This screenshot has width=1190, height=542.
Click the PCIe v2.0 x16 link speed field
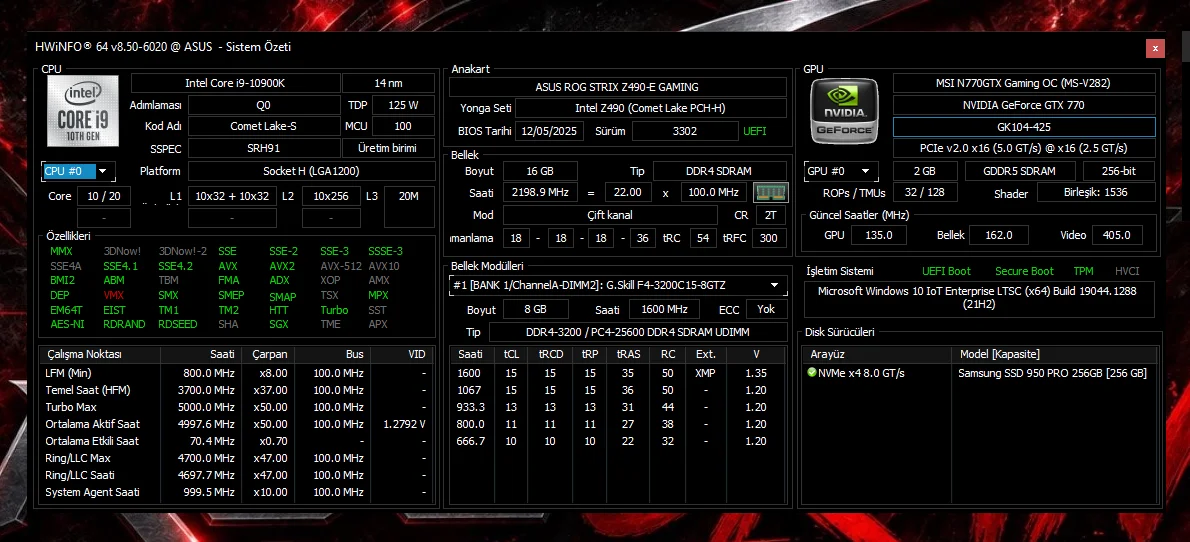[1024, 148]
